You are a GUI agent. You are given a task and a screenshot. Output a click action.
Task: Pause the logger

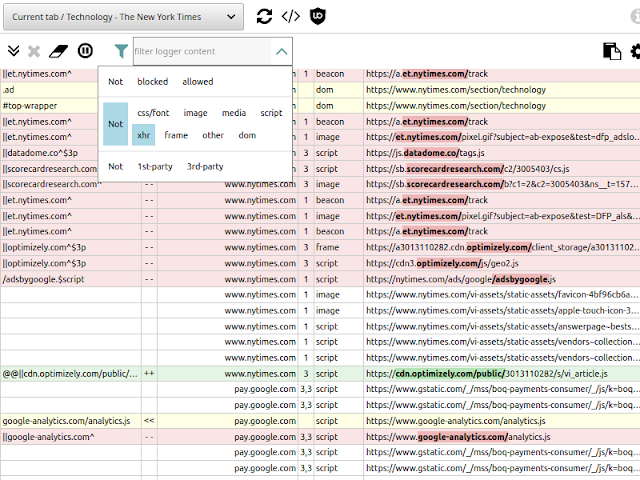[85, 51]
